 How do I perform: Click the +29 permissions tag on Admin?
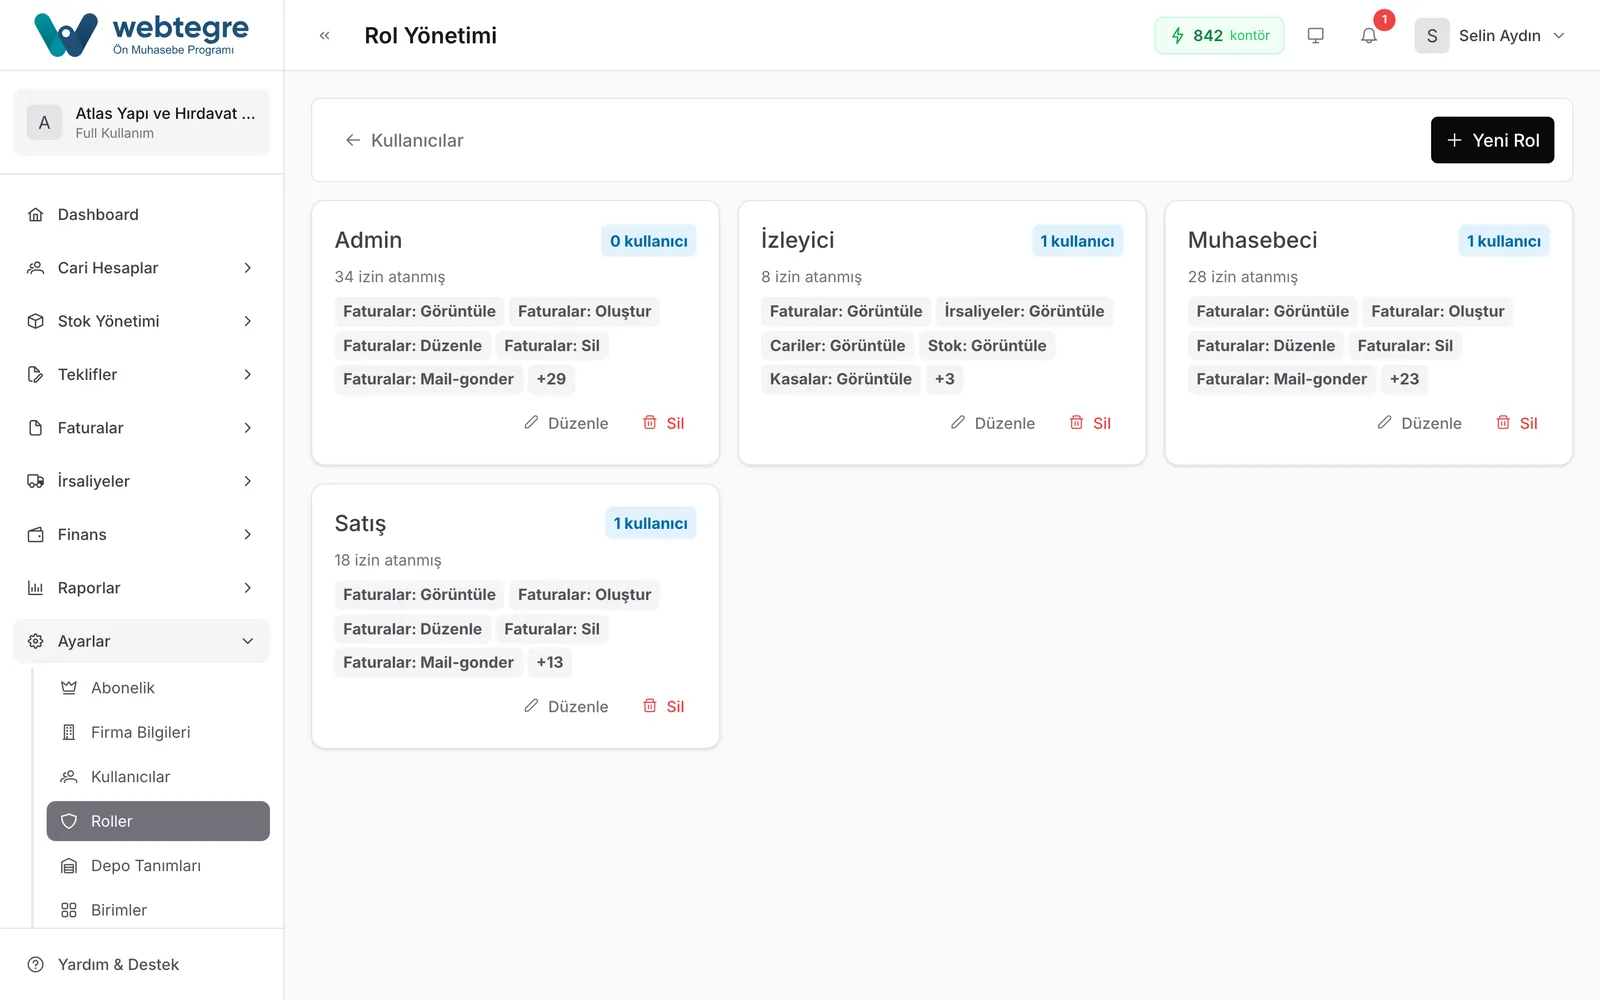[x=551, y=379]
